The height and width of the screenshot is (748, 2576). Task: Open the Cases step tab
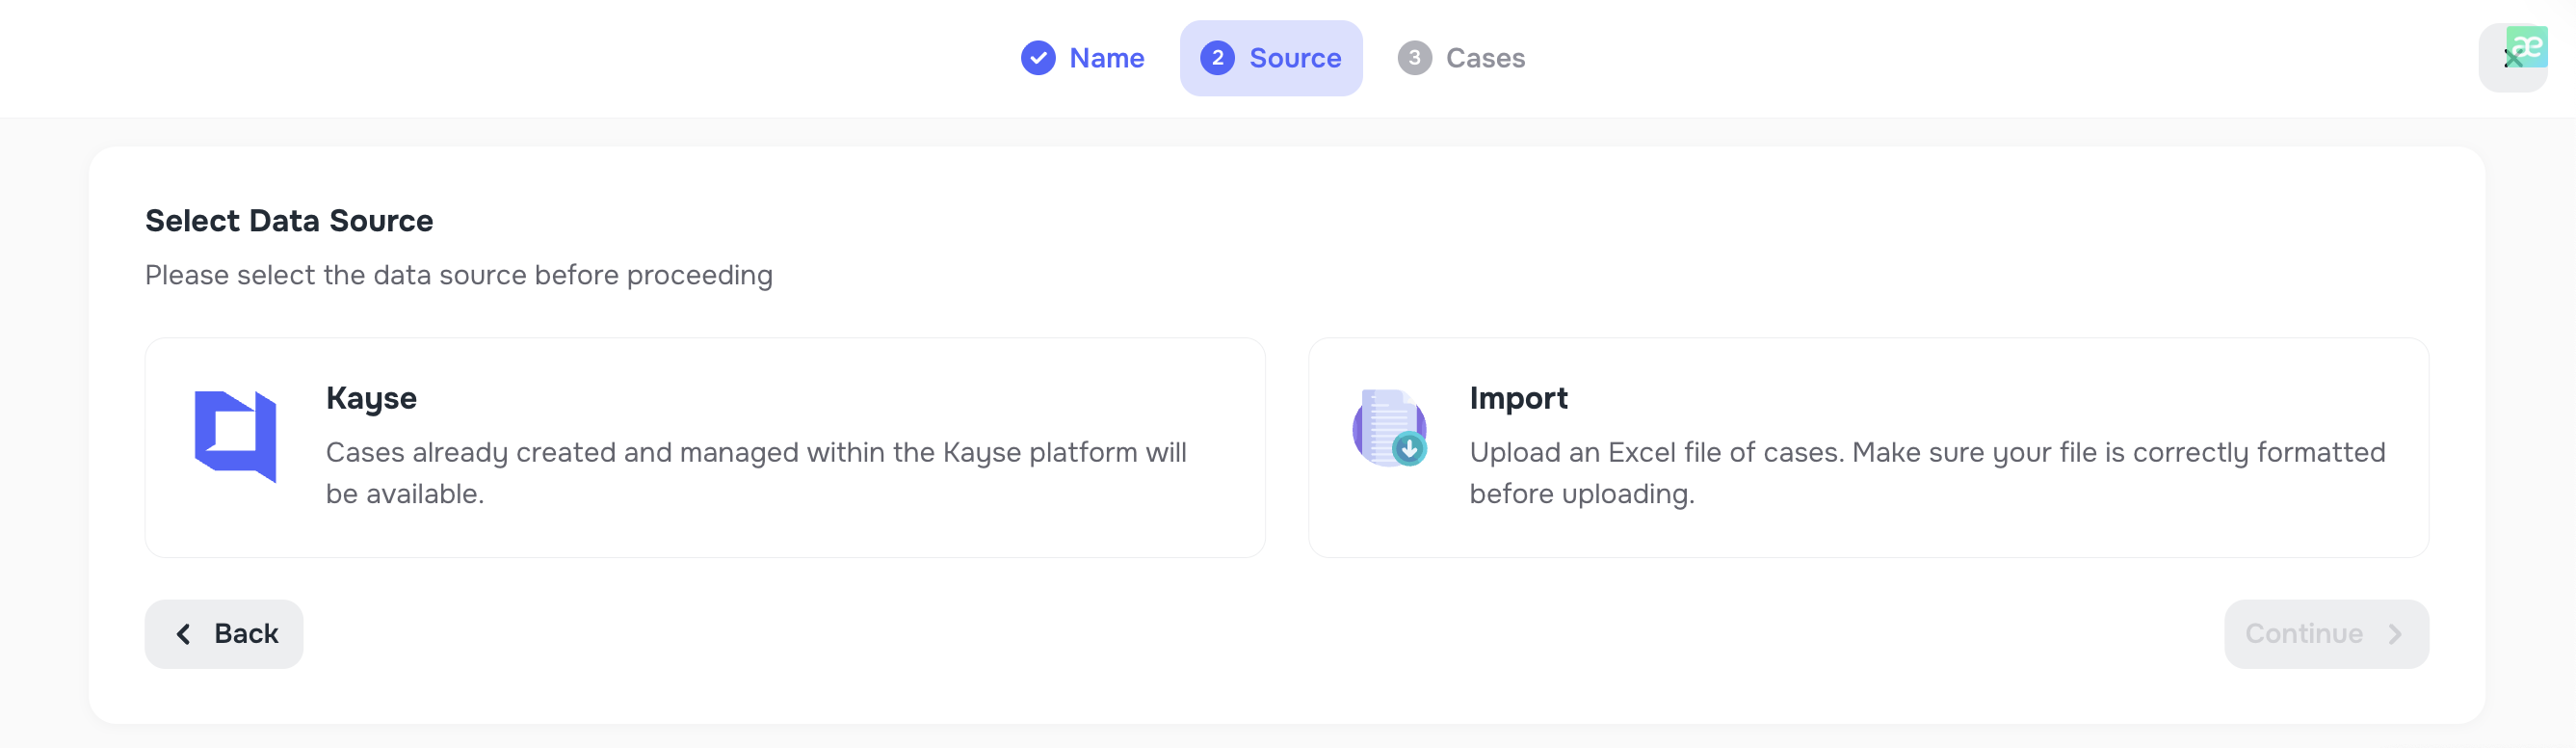click(x=1461, y=58)
